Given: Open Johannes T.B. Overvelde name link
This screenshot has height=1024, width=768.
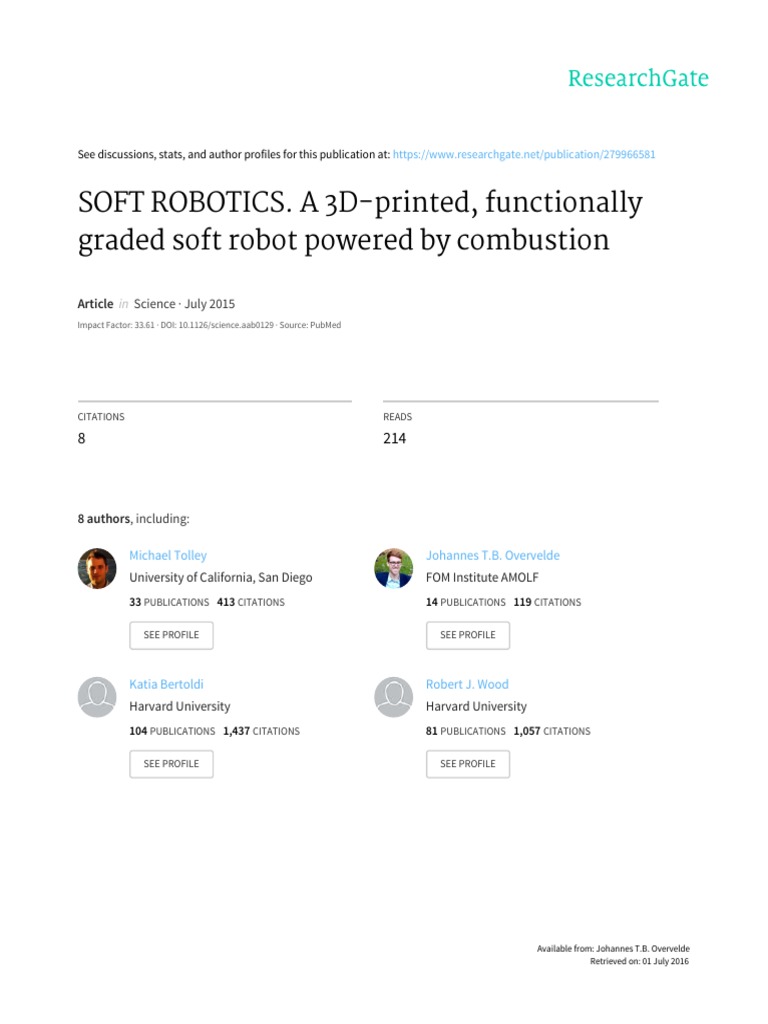Looking at the screenshot, I should (492, 555).
